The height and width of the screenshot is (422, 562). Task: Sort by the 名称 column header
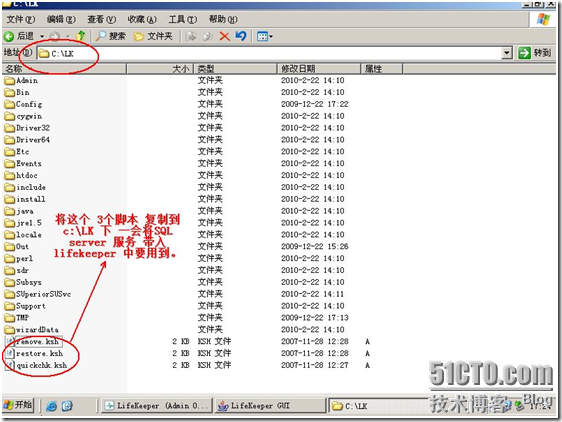pos(64,68)
